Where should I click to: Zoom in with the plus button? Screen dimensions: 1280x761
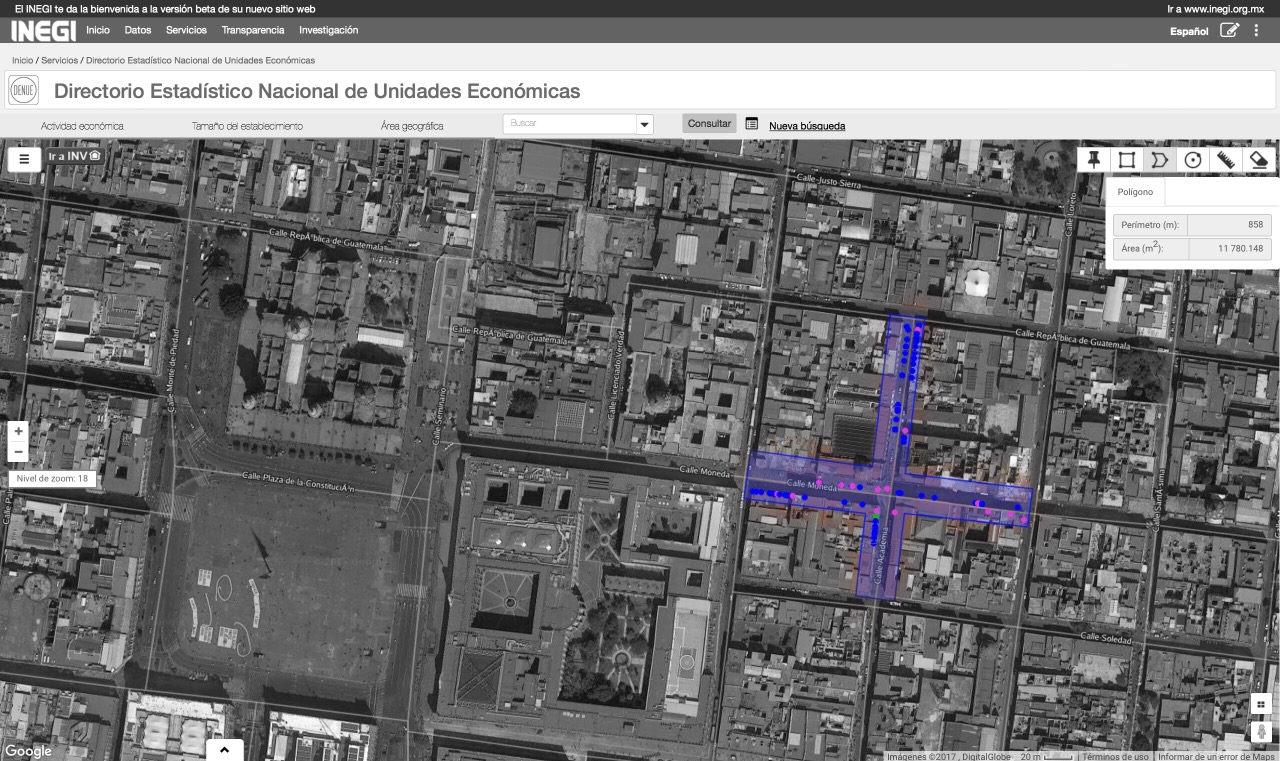pyautogui.click(x=18, y=431)
